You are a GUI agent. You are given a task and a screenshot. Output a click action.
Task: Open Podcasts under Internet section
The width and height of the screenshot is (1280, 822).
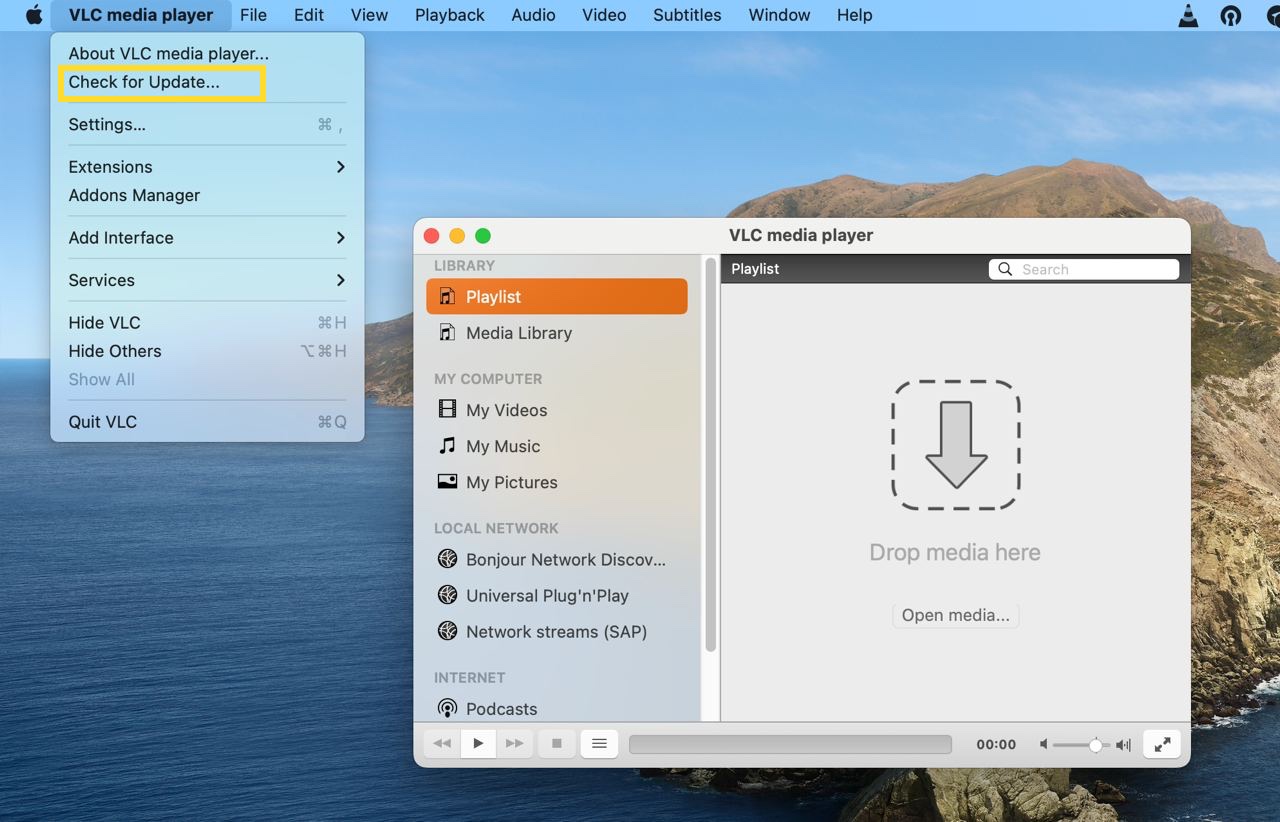point(501,708)
